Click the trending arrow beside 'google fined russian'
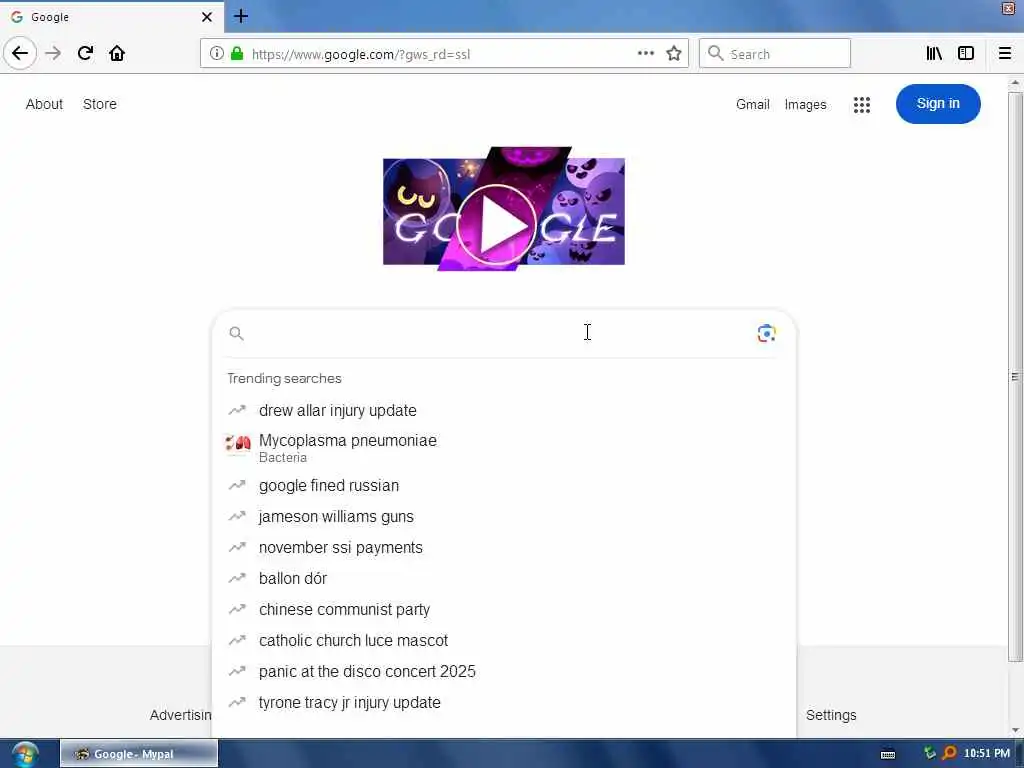This screenshot has height=768, width=1024. pyautogui.click(x=237, y=485)
